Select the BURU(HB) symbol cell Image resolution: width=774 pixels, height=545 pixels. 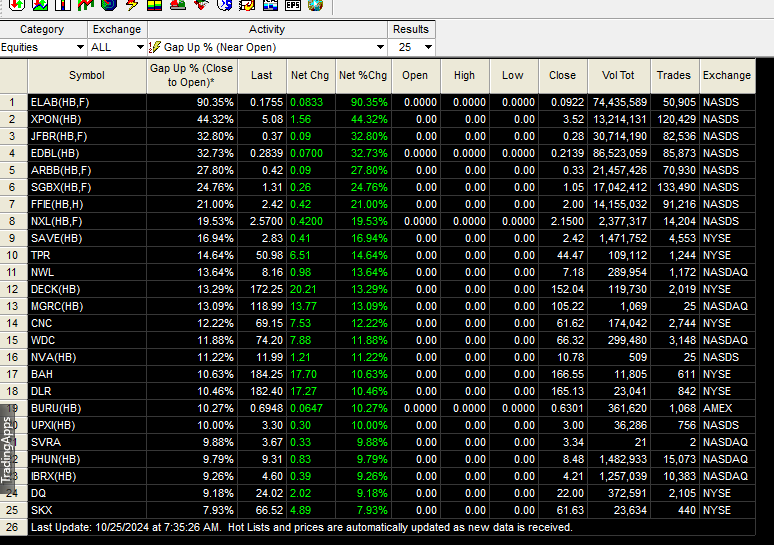[87, 409]
